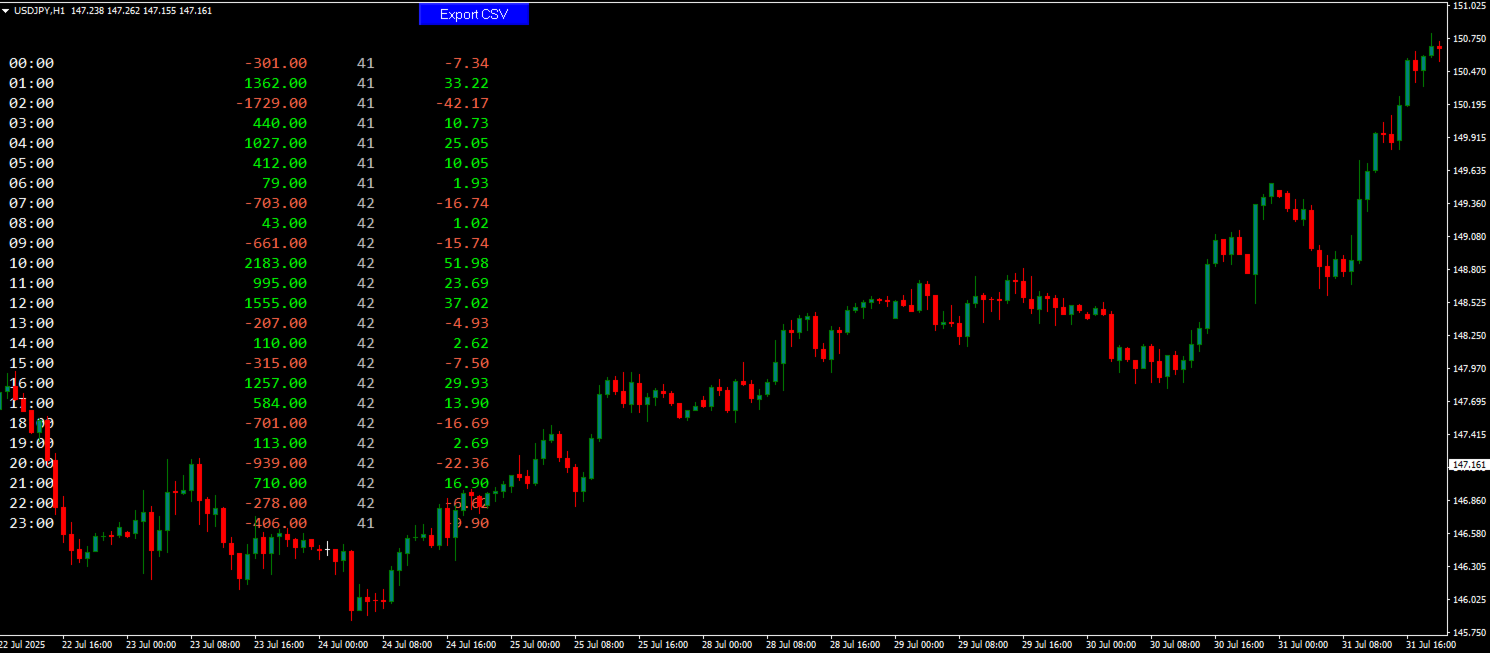Image resolution: width=1490 pixels, height=653 pixels.
Task: Click the Export CSV button
Action: pyautogui.click(x=473, y=14)
